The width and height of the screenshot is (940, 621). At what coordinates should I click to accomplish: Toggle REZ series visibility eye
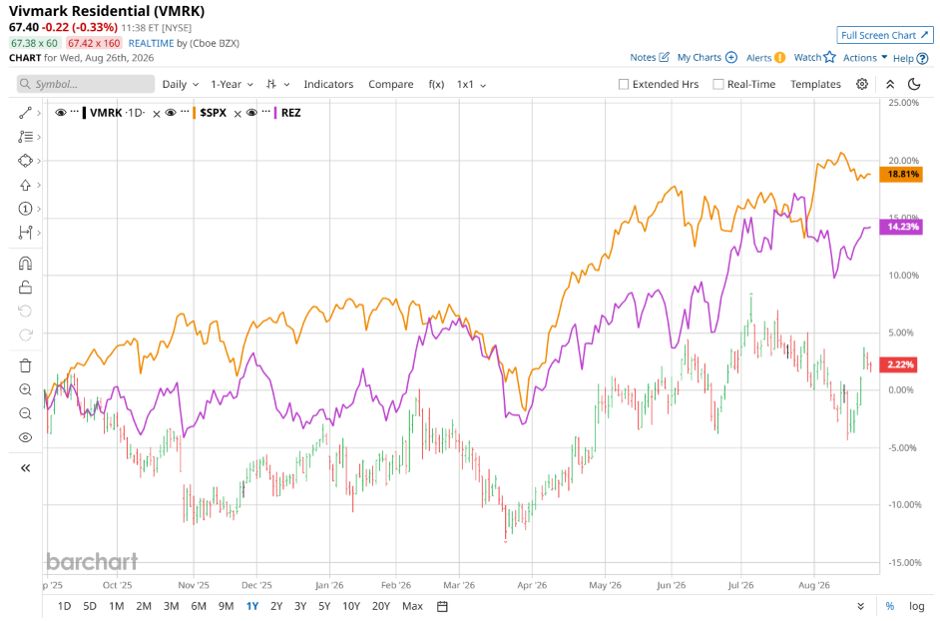[252, 113]
